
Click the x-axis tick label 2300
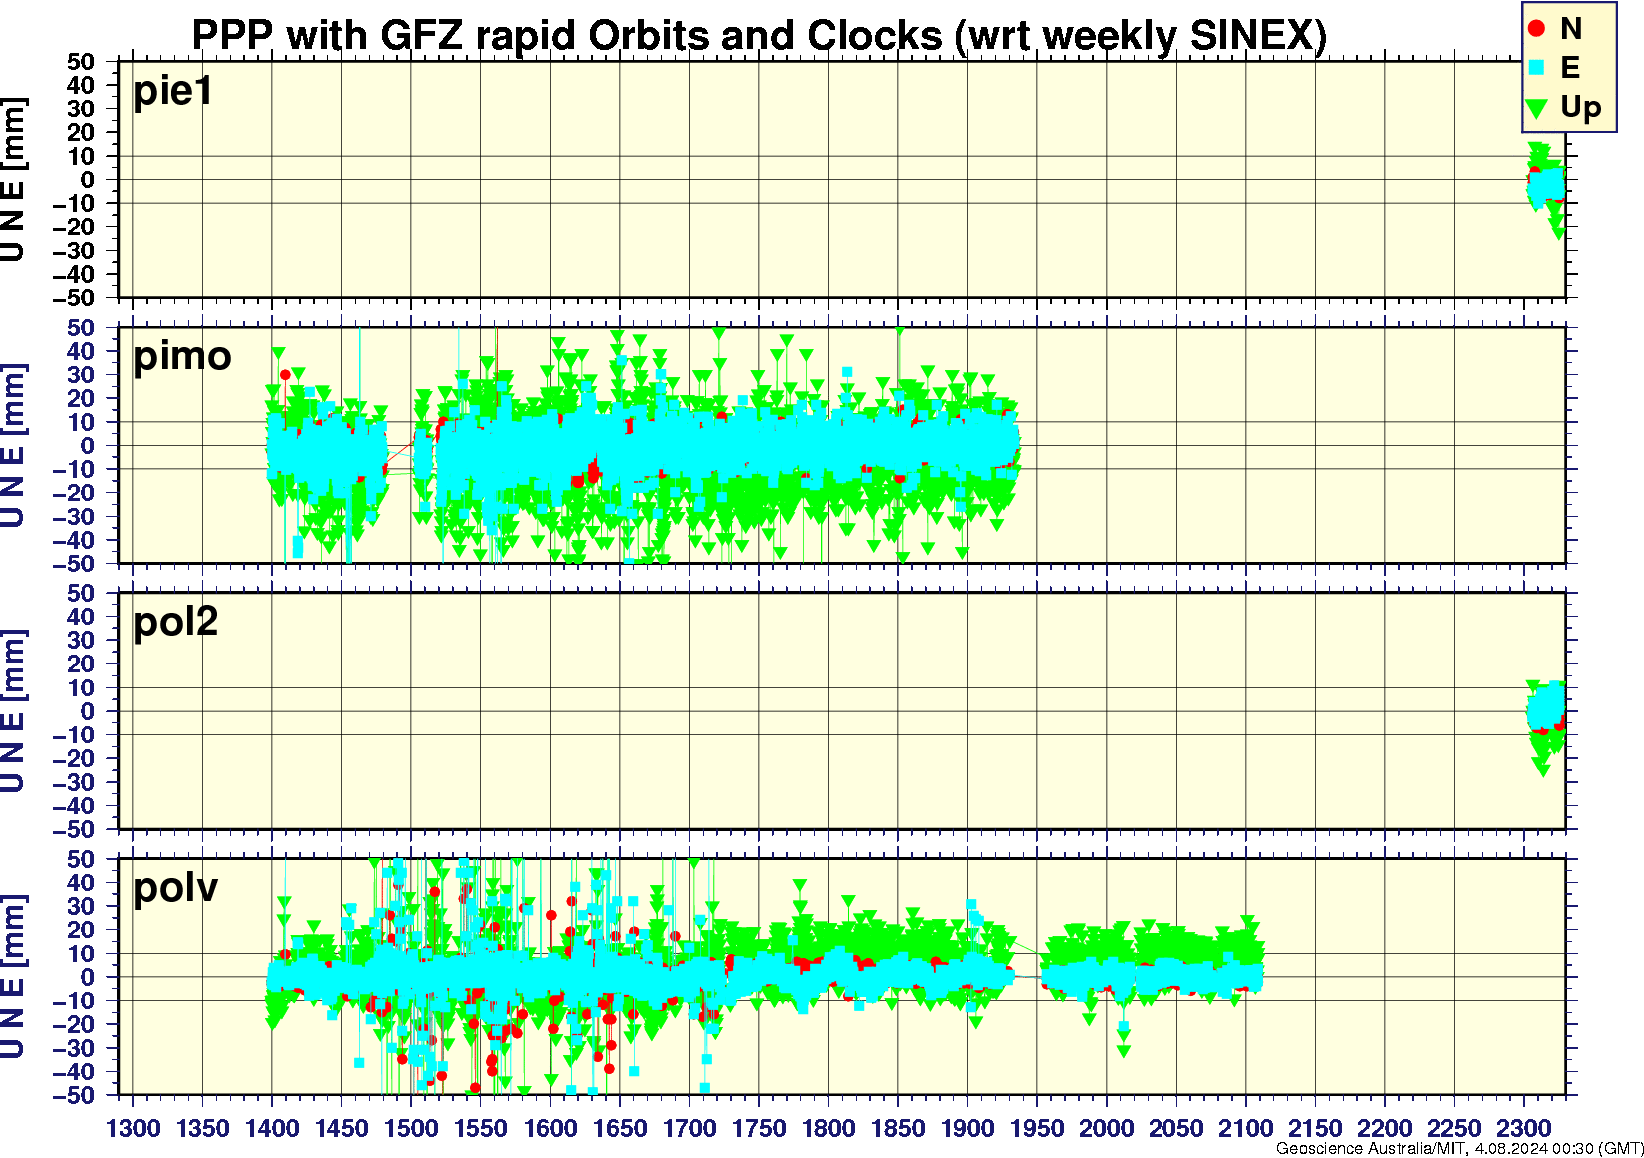1523,1128
